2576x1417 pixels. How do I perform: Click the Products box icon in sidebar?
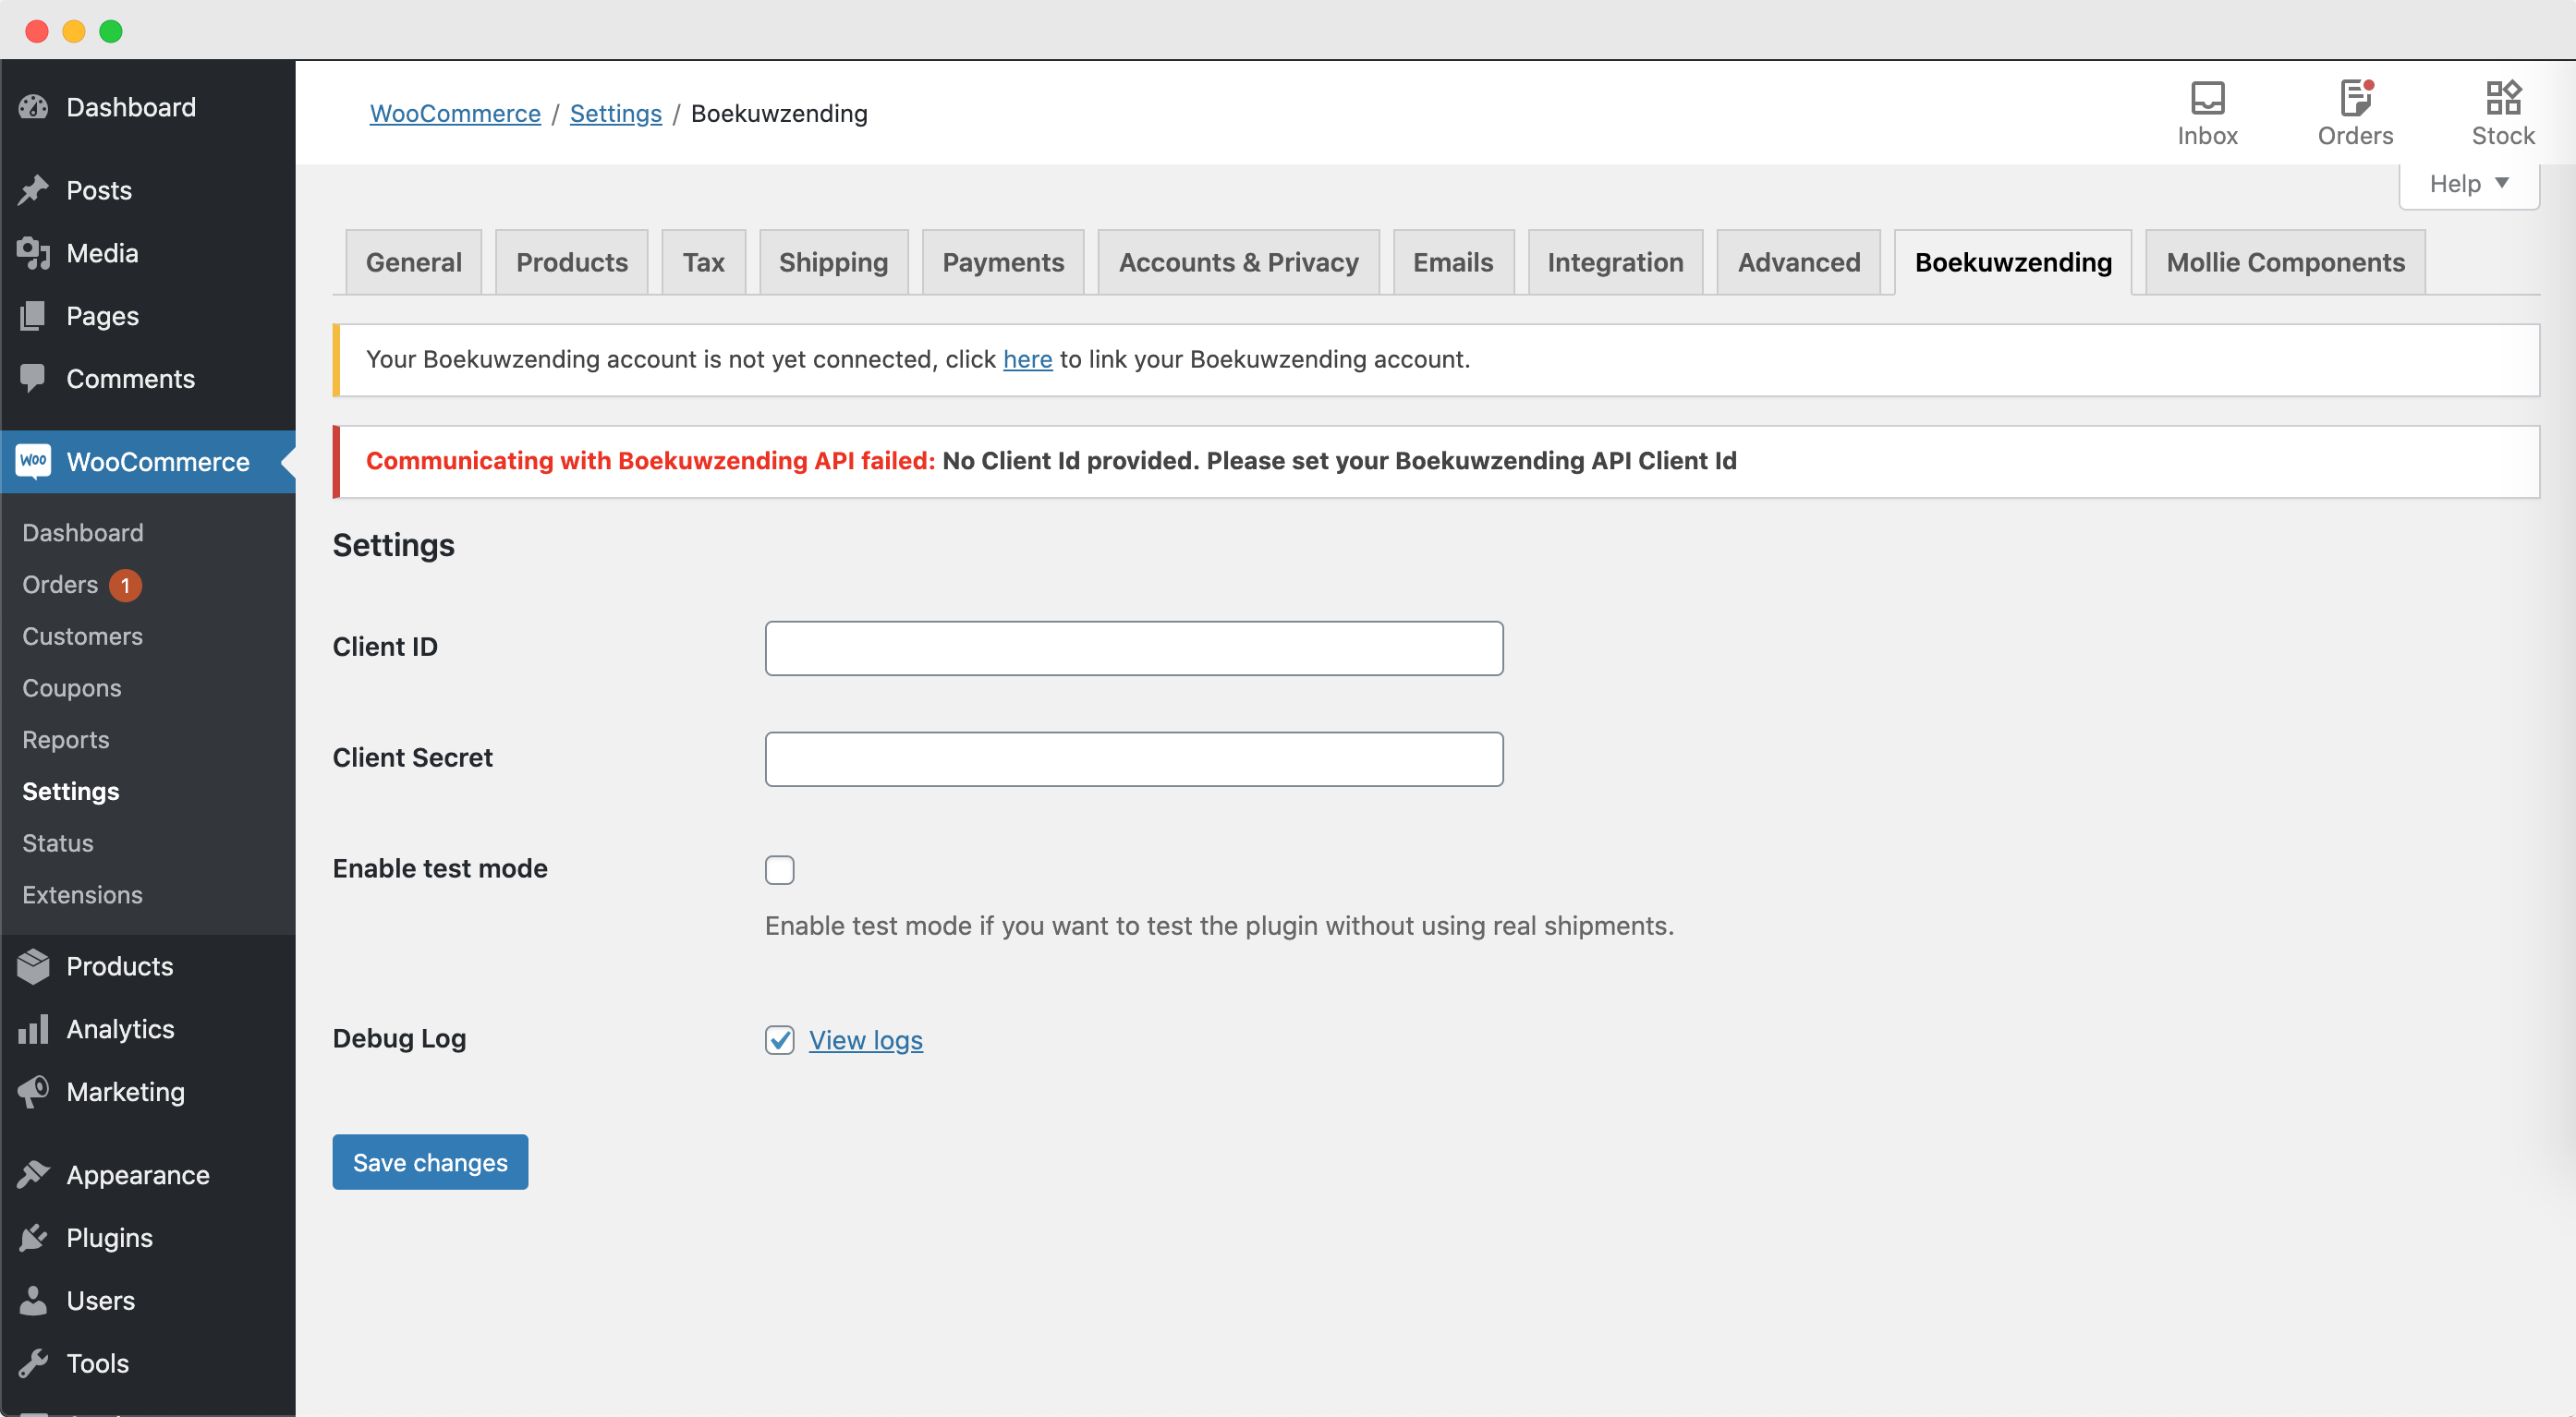tap(33, 966)
